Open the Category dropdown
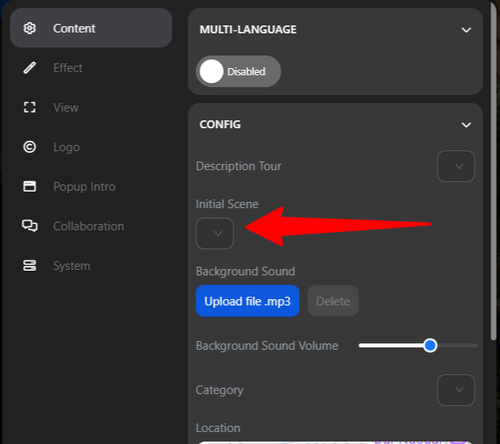The width and height of the screenshot is (500, 444). 456,390
